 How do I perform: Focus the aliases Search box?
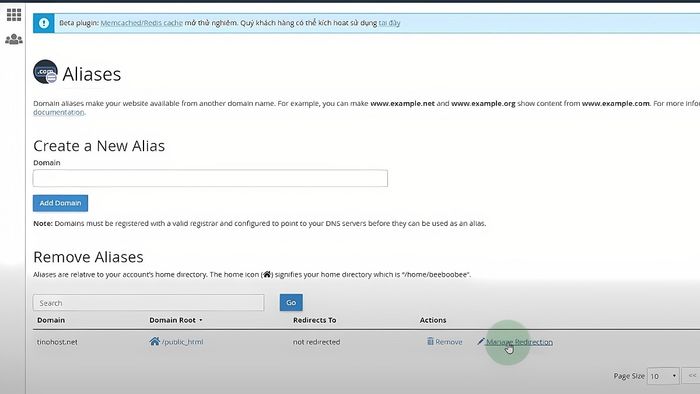(x=148, y=303)
